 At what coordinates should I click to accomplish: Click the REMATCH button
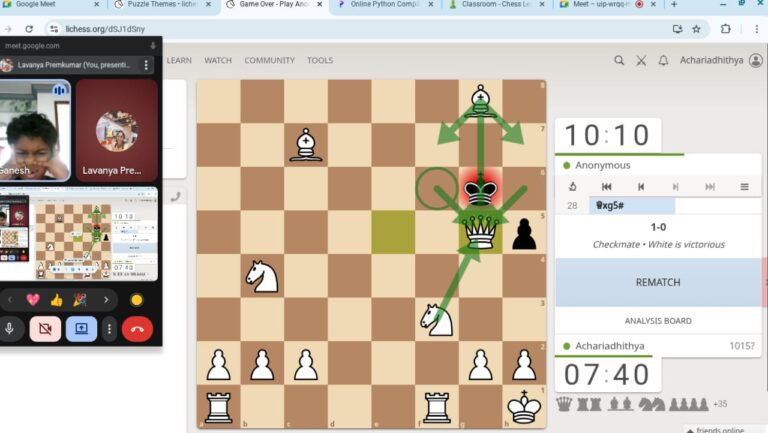click(657, 282)
